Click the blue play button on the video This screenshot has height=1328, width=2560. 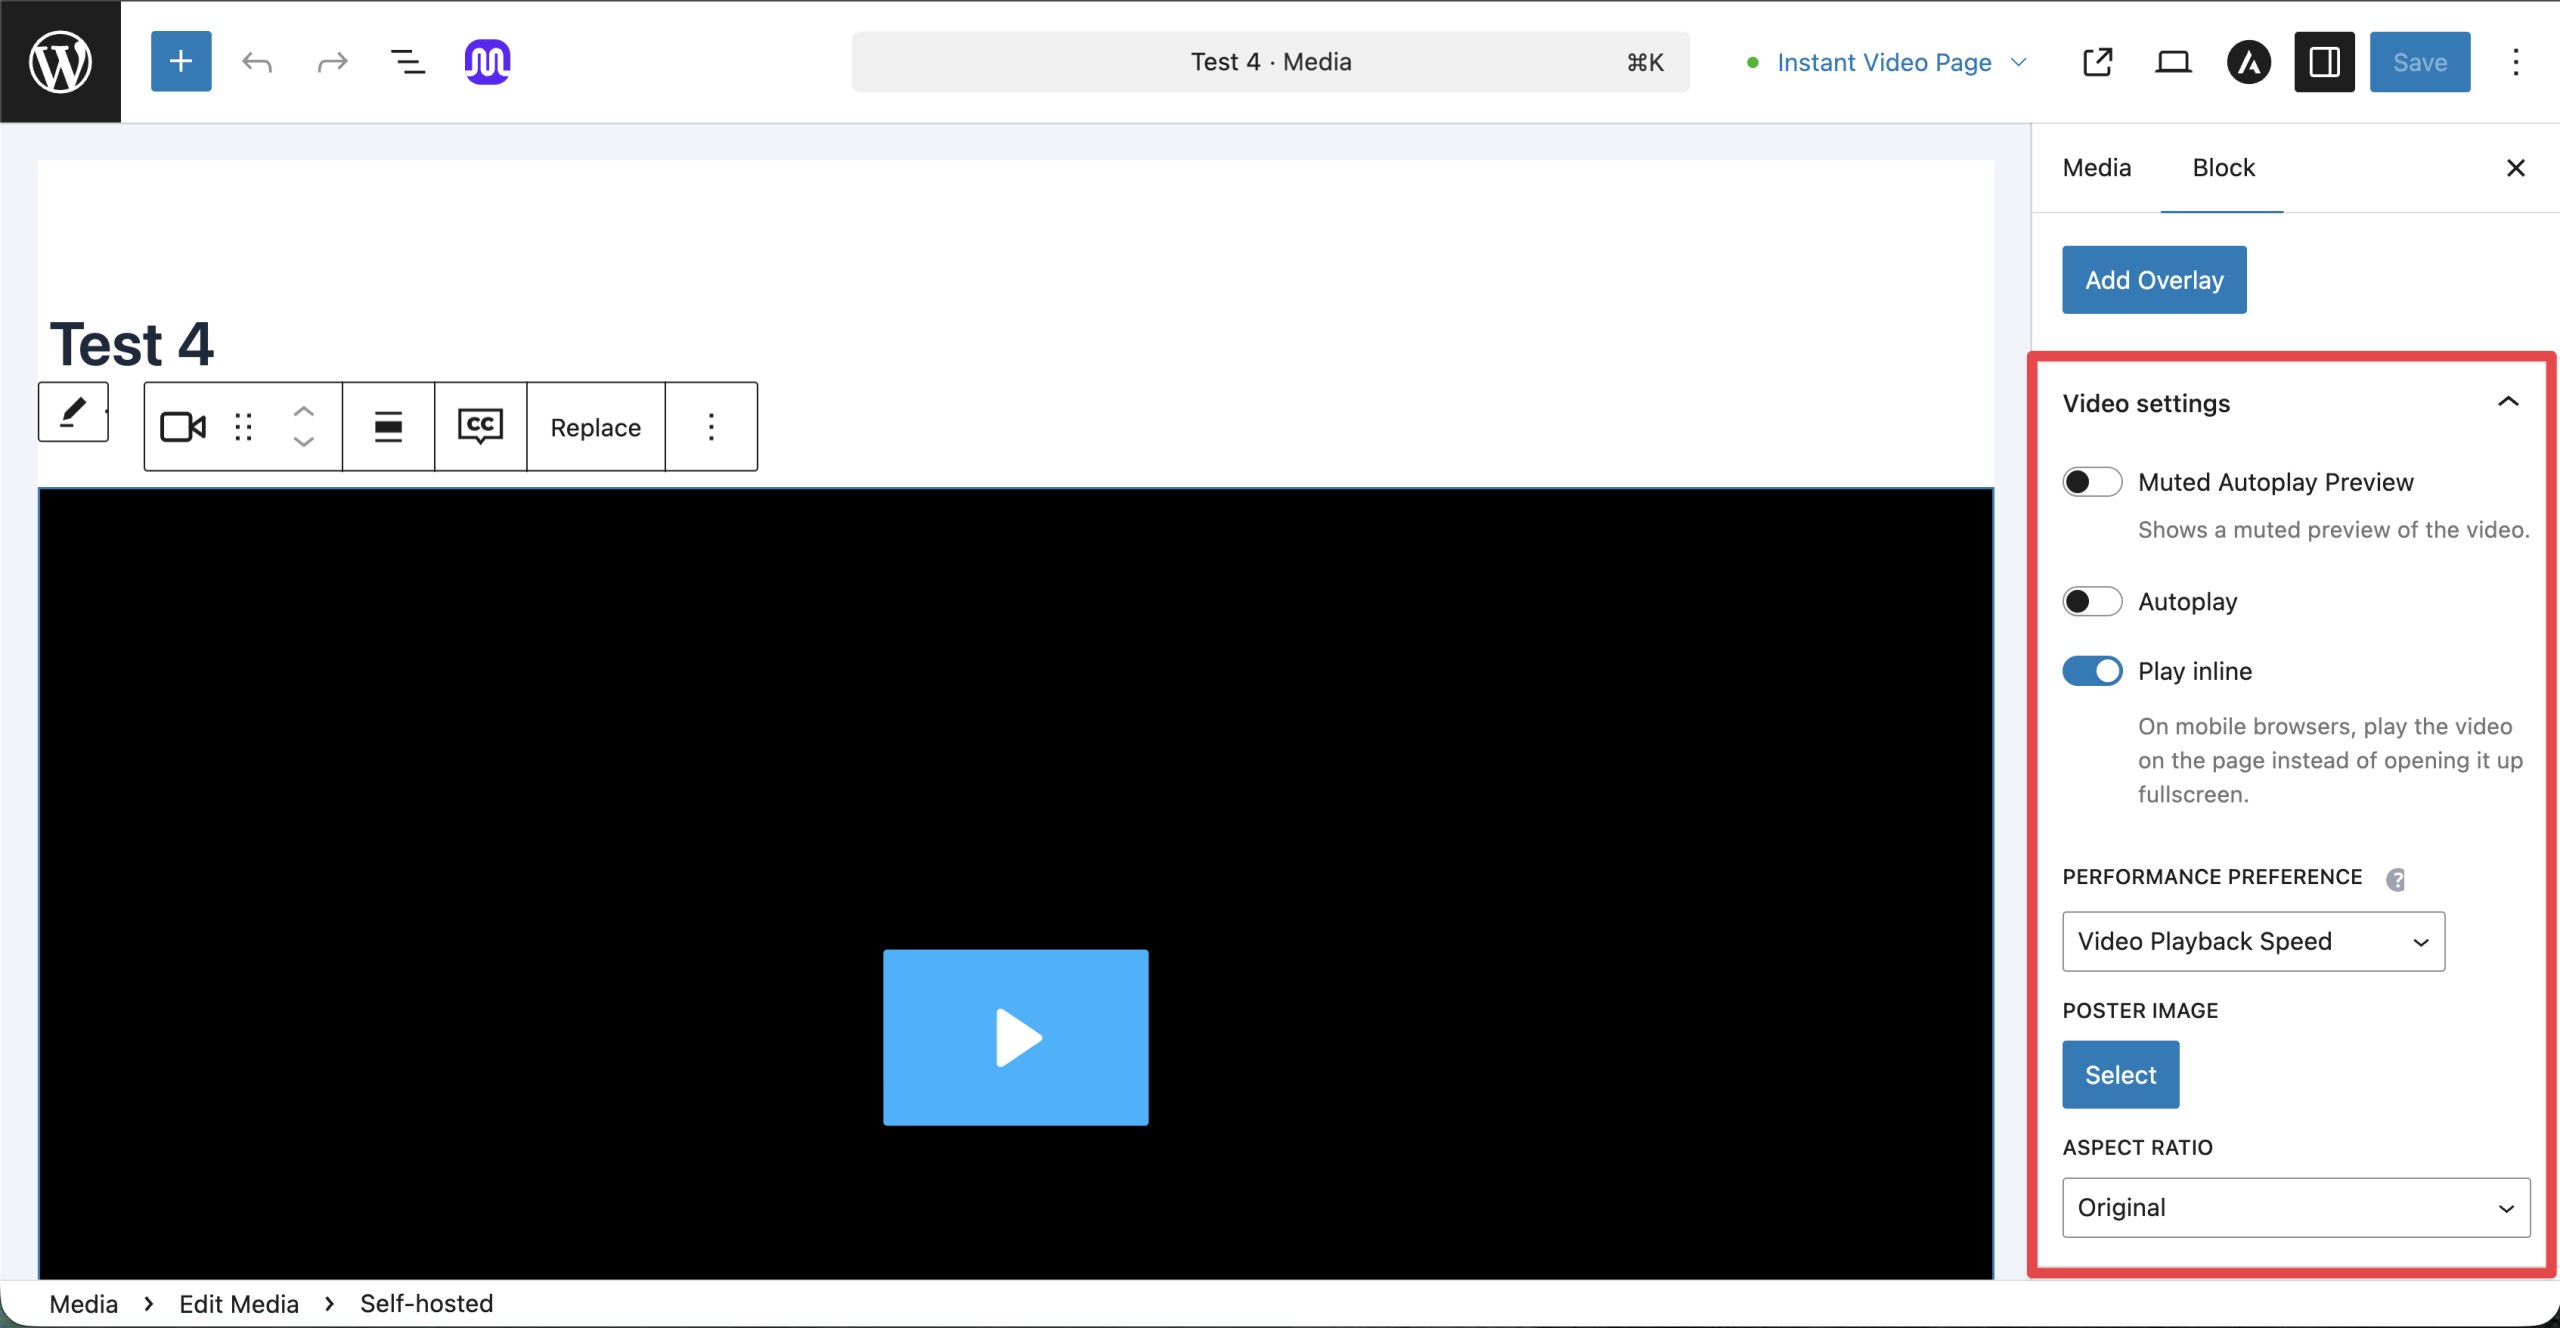[1015, 1037]
